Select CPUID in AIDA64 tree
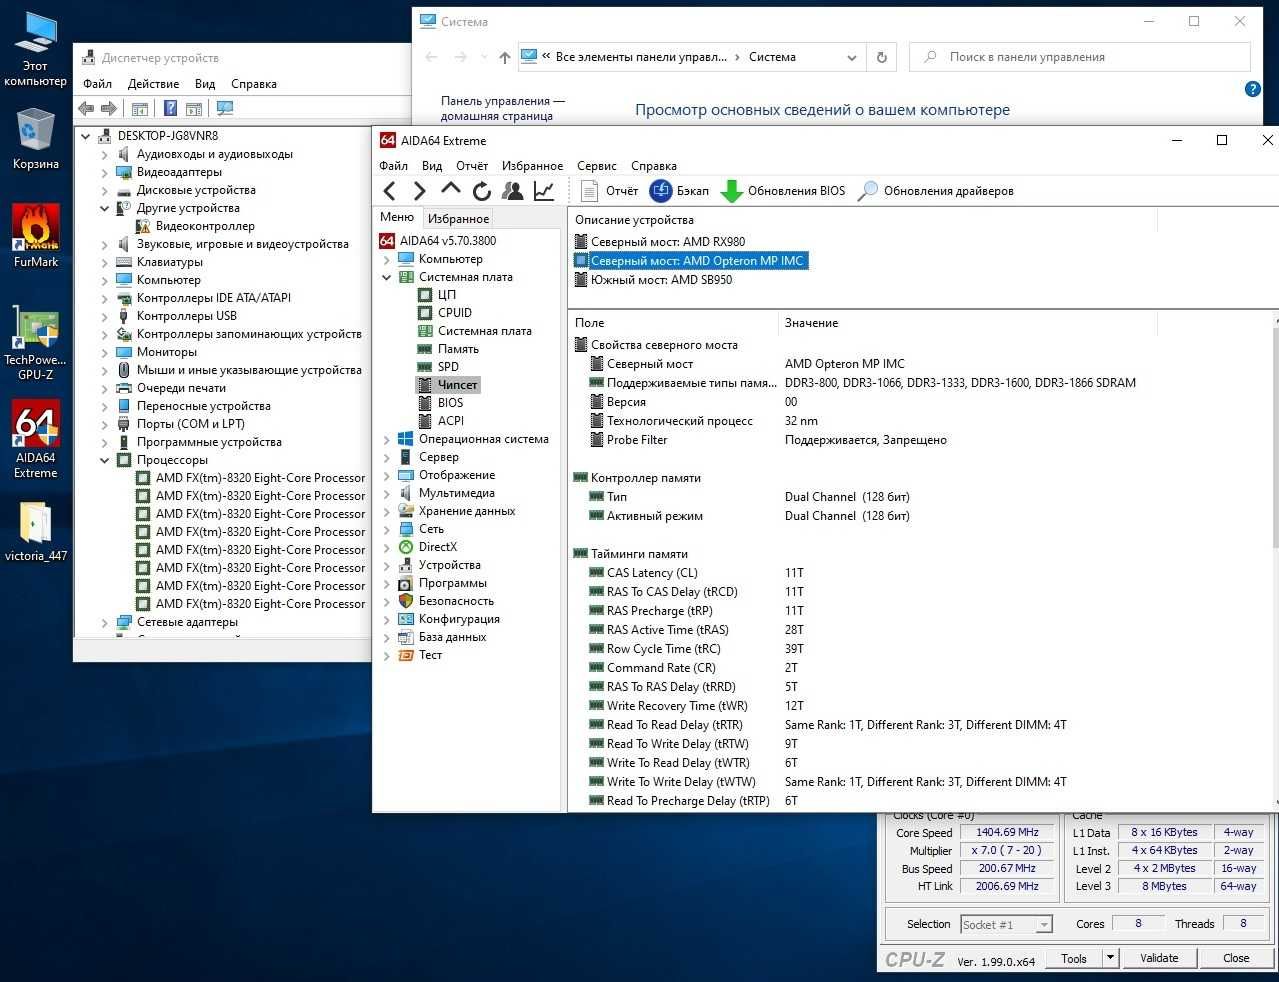The height and width of the screenshot is (982, 1279). tap(444, 313)
